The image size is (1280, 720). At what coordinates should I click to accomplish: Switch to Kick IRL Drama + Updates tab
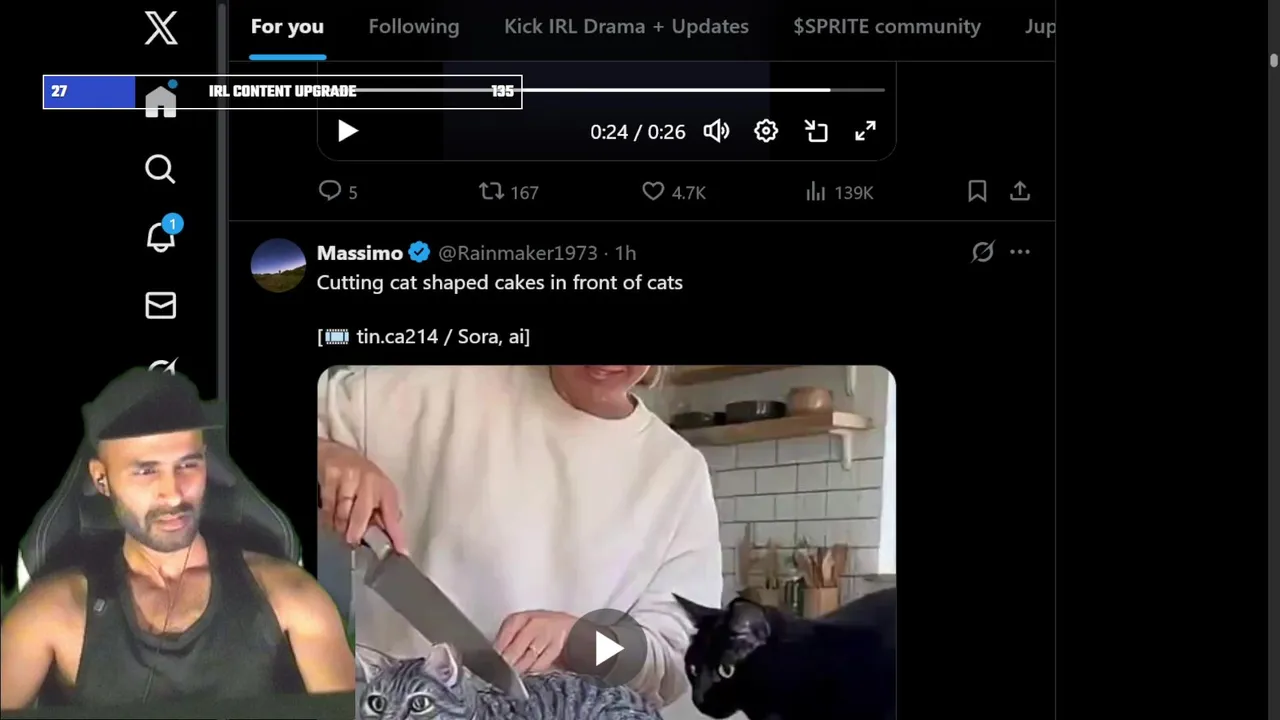coord(626,27)
